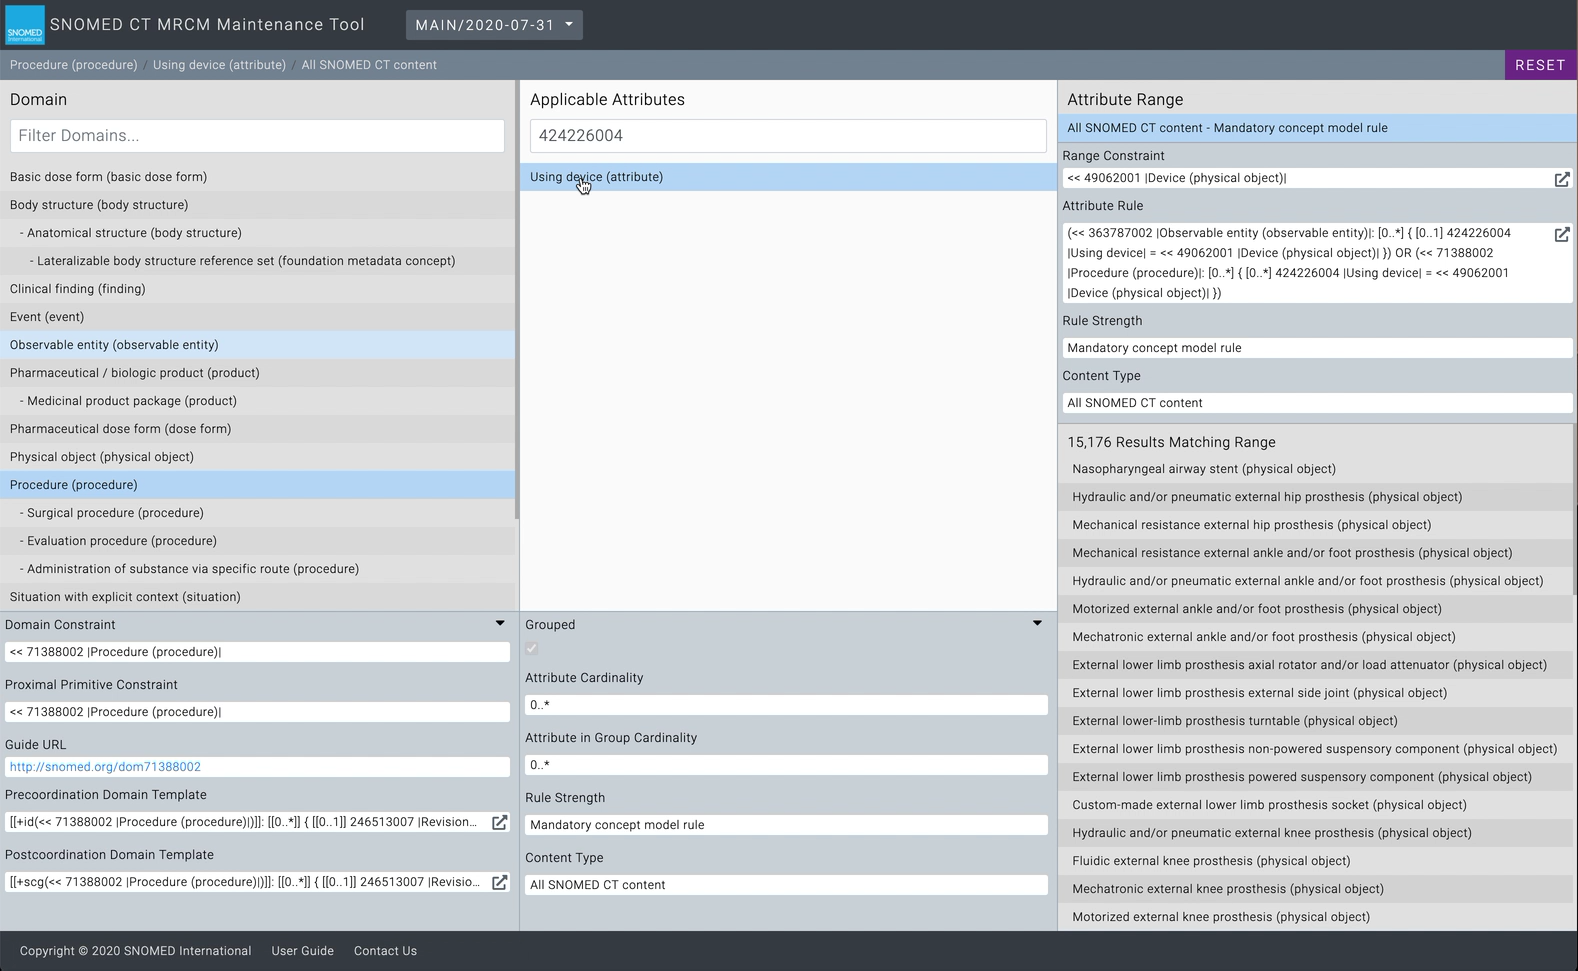Focus the Filter Domains input
1578x971 pixels.
(x=257, y=136)
